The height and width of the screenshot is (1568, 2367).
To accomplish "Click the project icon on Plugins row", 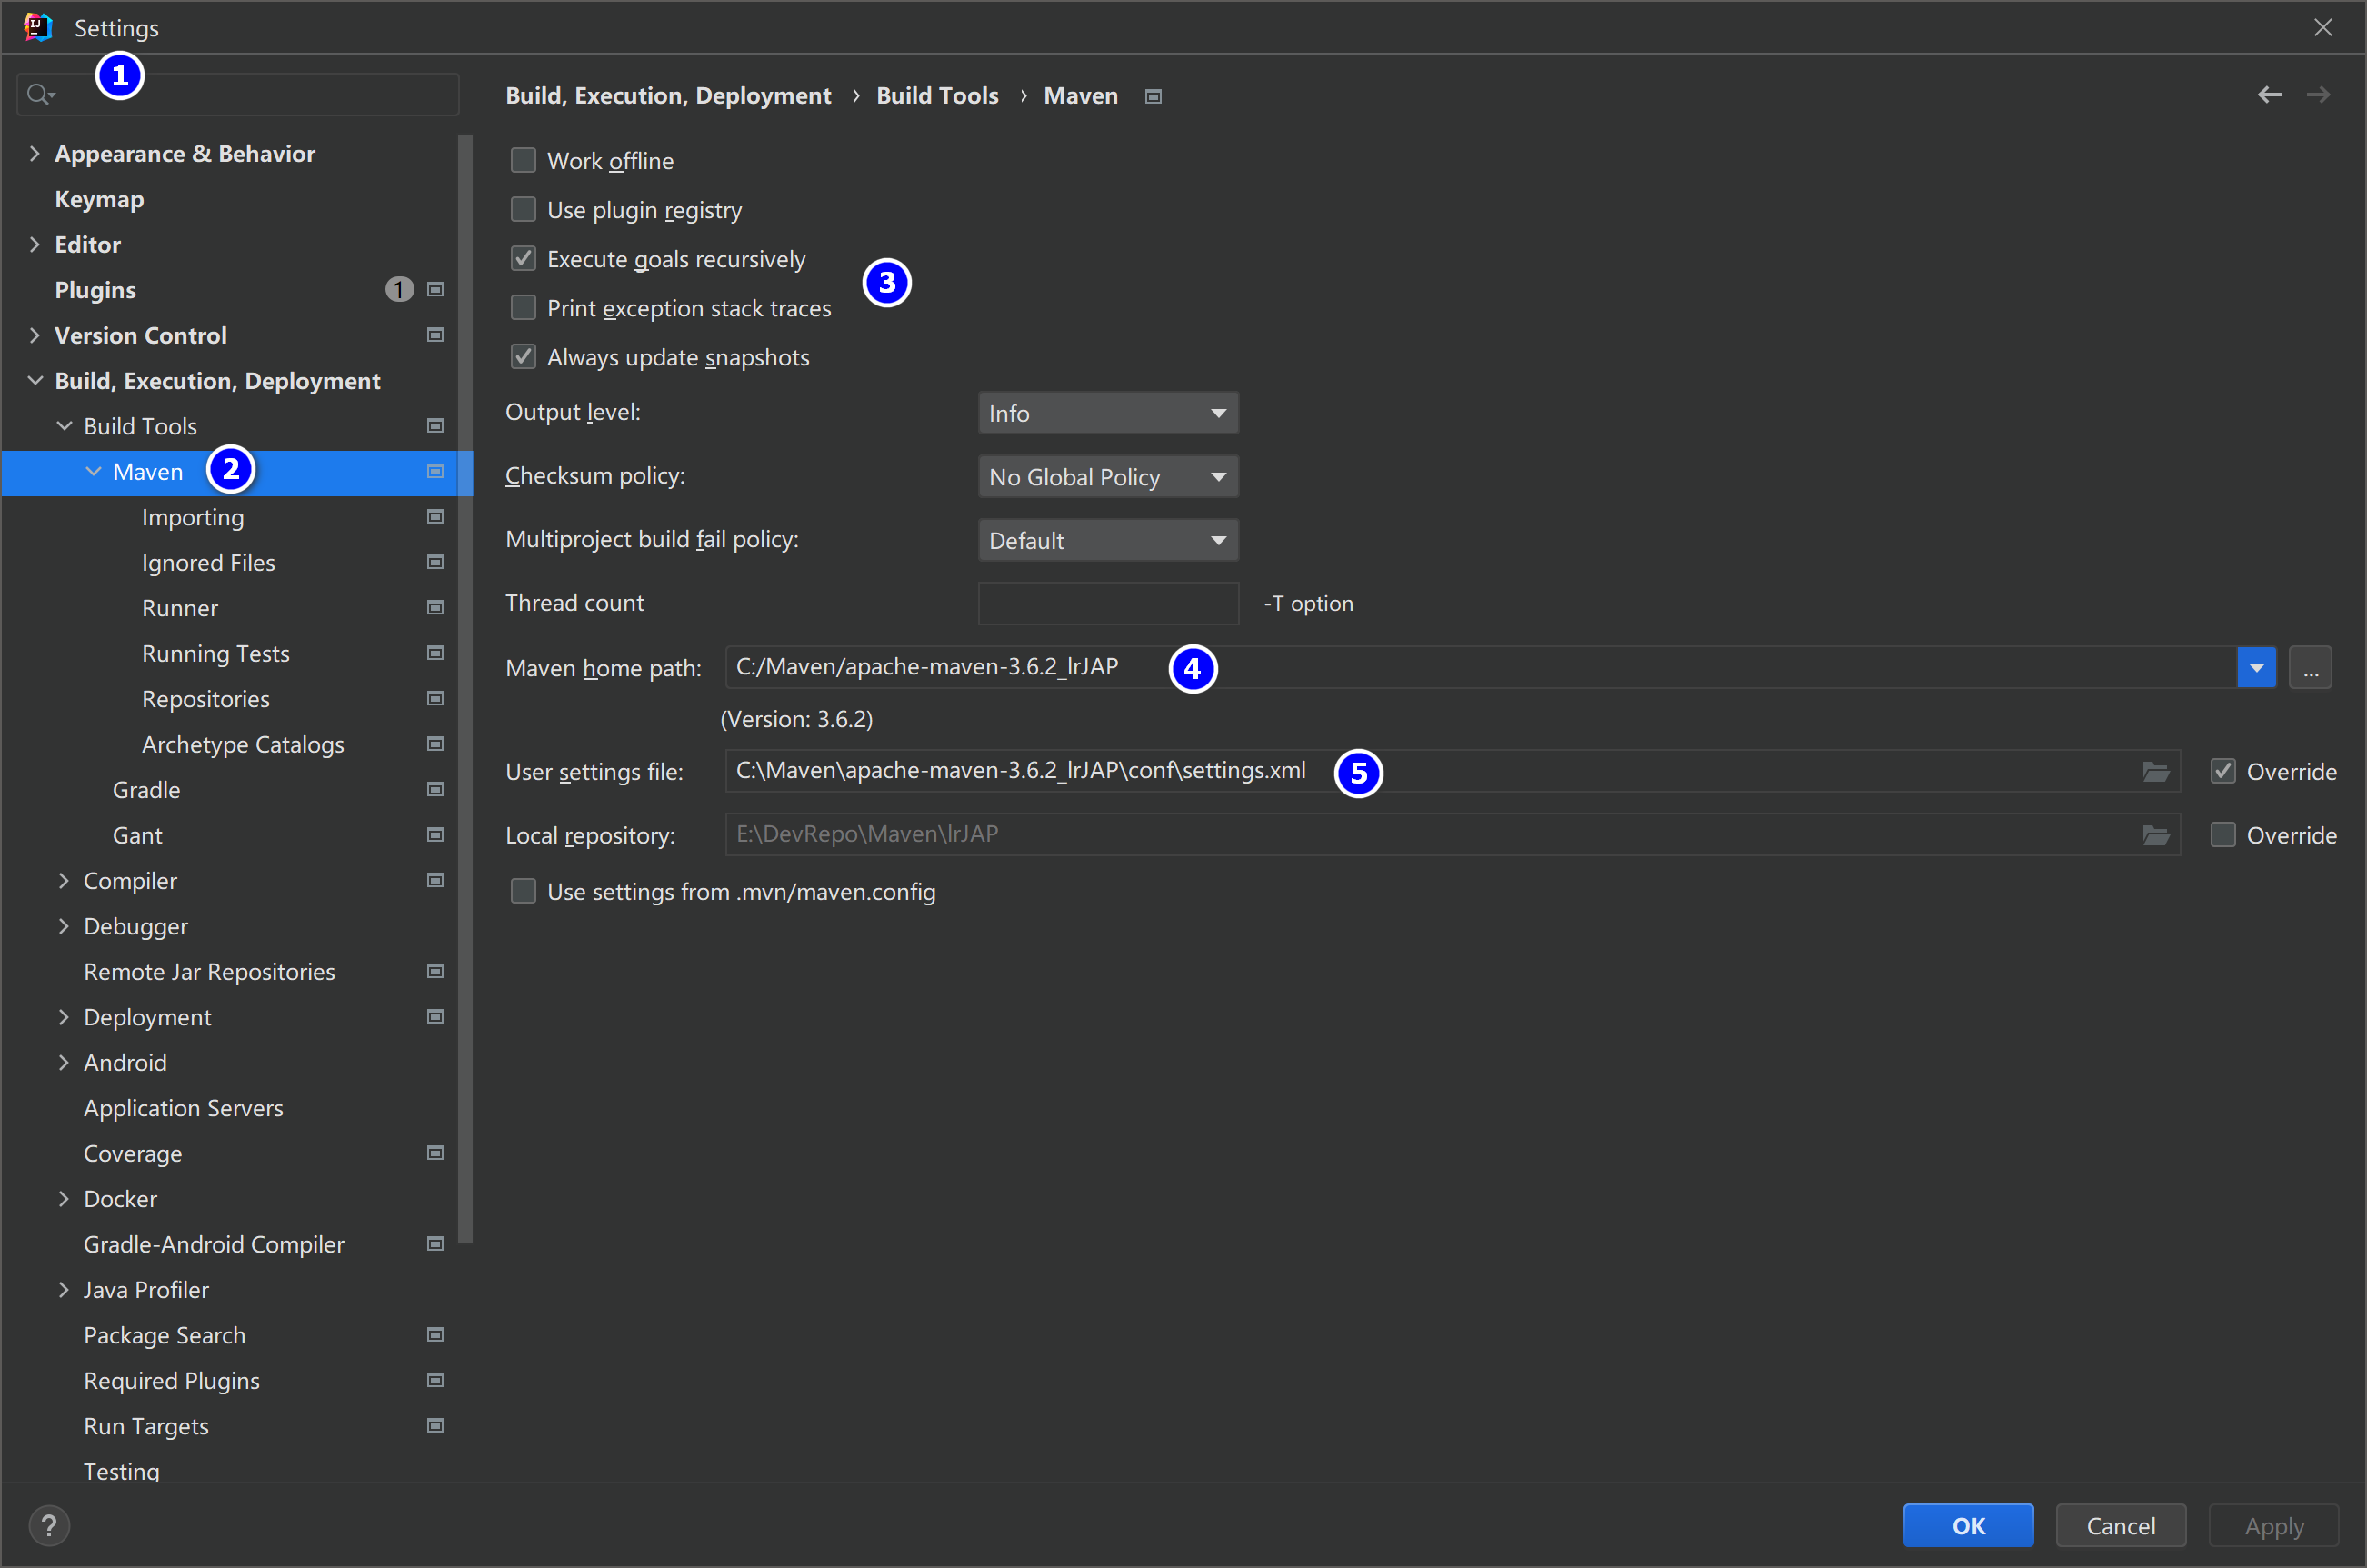I will [435, 290].
